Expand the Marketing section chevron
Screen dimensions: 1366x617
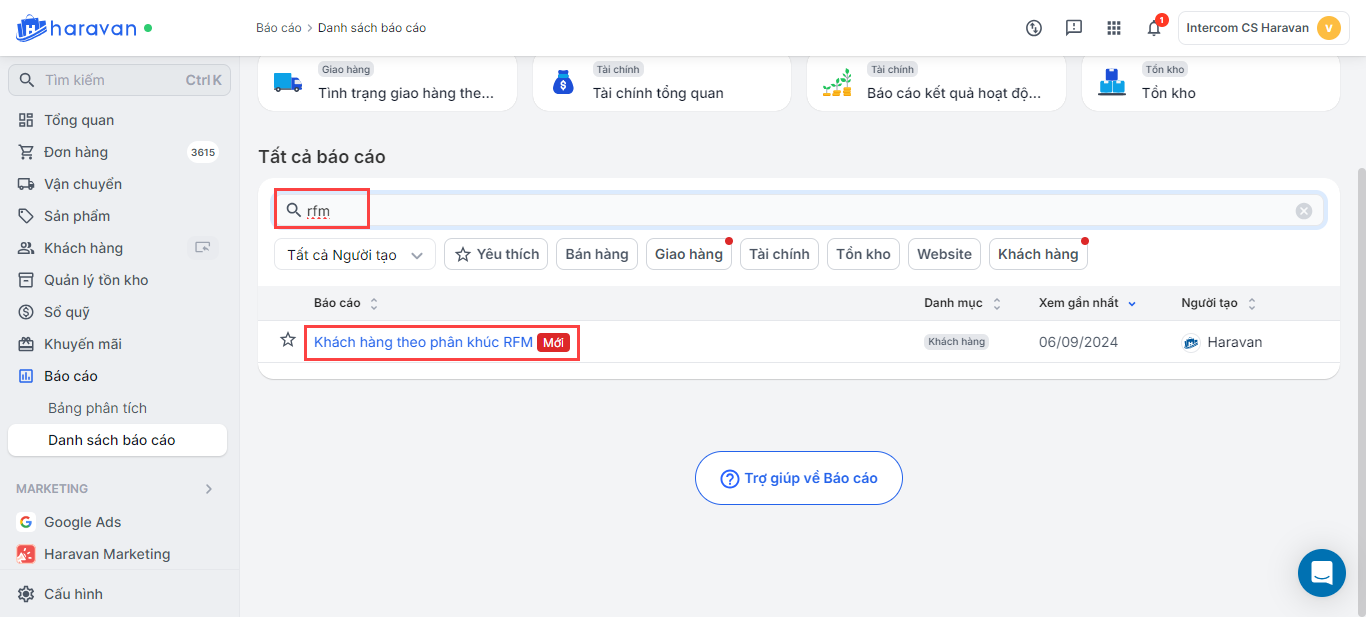209,489
